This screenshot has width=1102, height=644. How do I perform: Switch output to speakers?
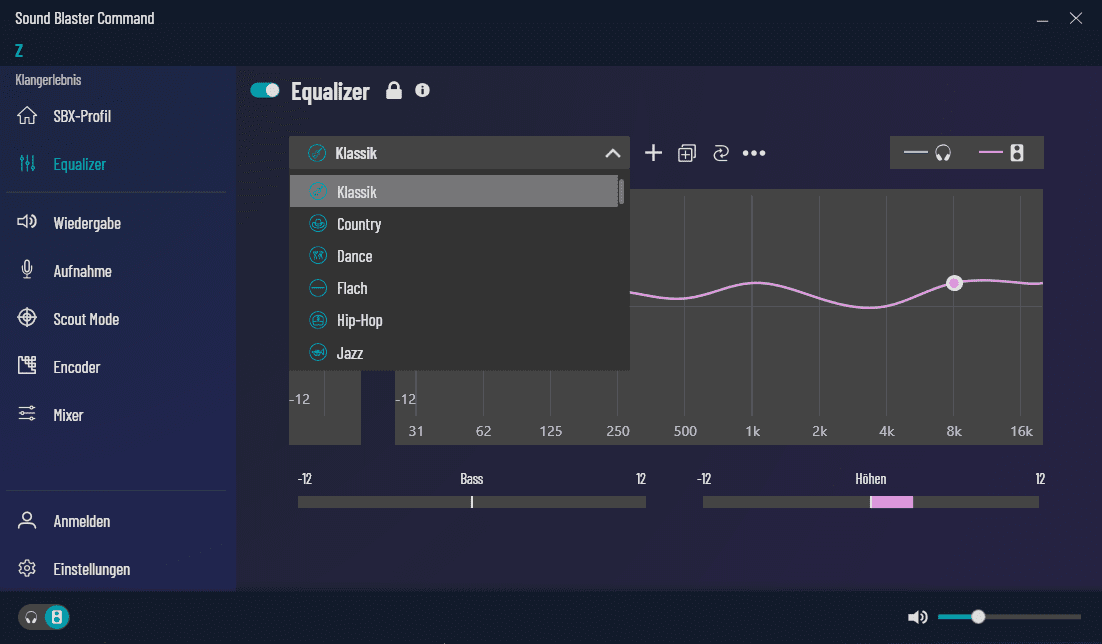(57, 617)
